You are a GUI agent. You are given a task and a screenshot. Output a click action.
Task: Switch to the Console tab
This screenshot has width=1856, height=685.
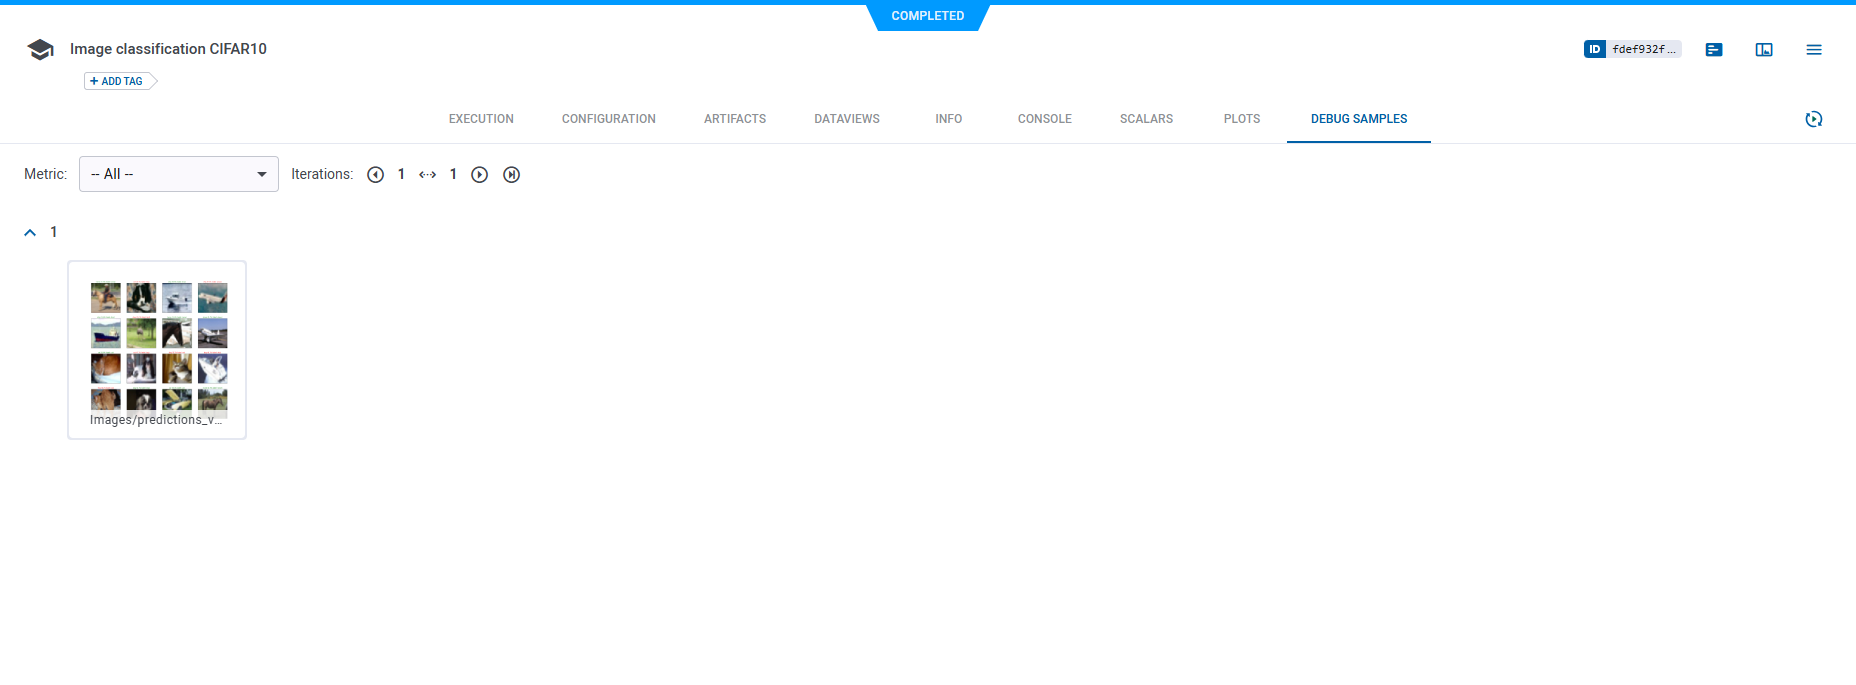pyautogui.click(x=1044, y=119)
